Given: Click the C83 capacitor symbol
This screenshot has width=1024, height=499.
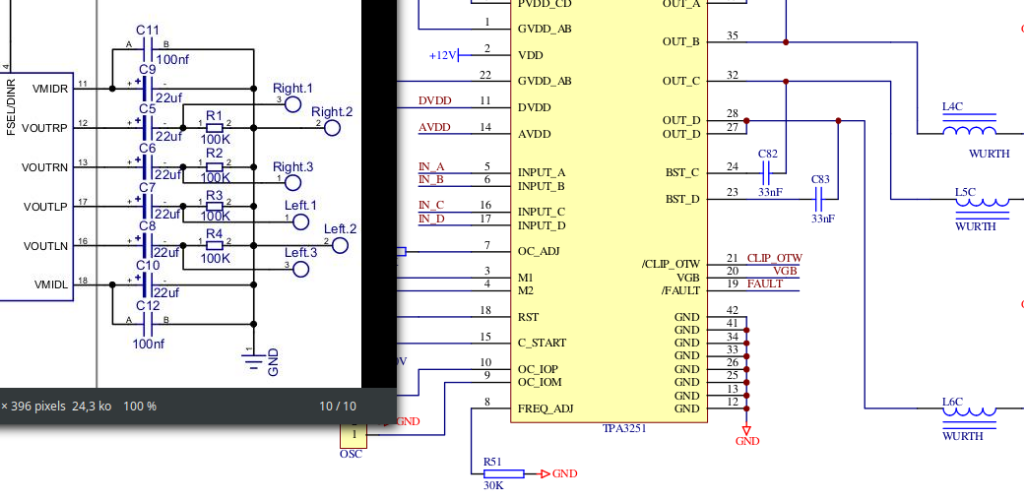Looking at the screenshot, I should tap(821, 198).
